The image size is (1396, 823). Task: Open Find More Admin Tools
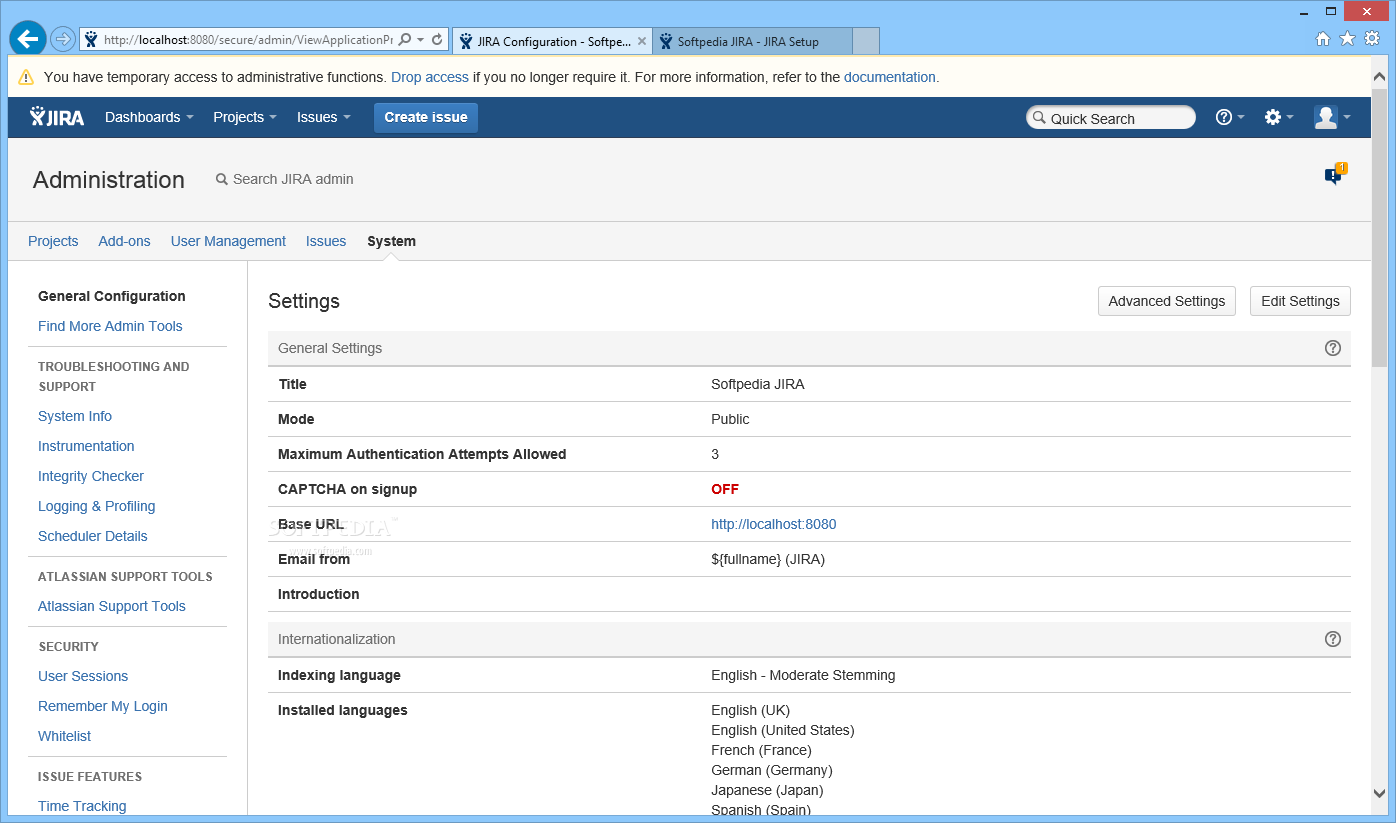[x=110, y=326]
